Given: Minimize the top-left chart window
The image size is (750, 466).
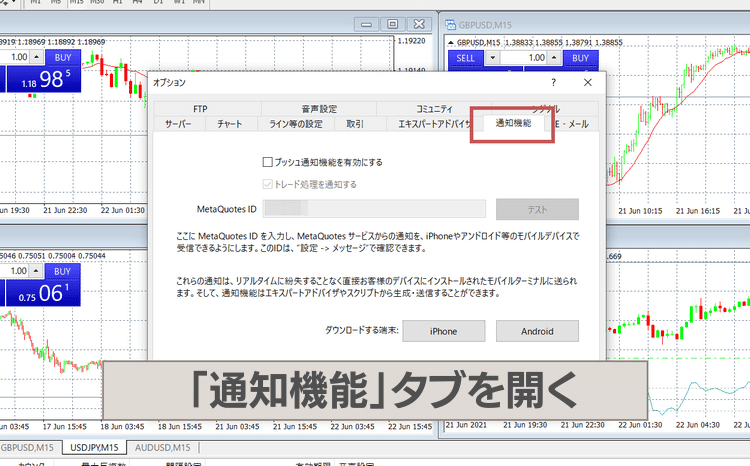Looking at the screenshot, I should click(x=366, y=24).
